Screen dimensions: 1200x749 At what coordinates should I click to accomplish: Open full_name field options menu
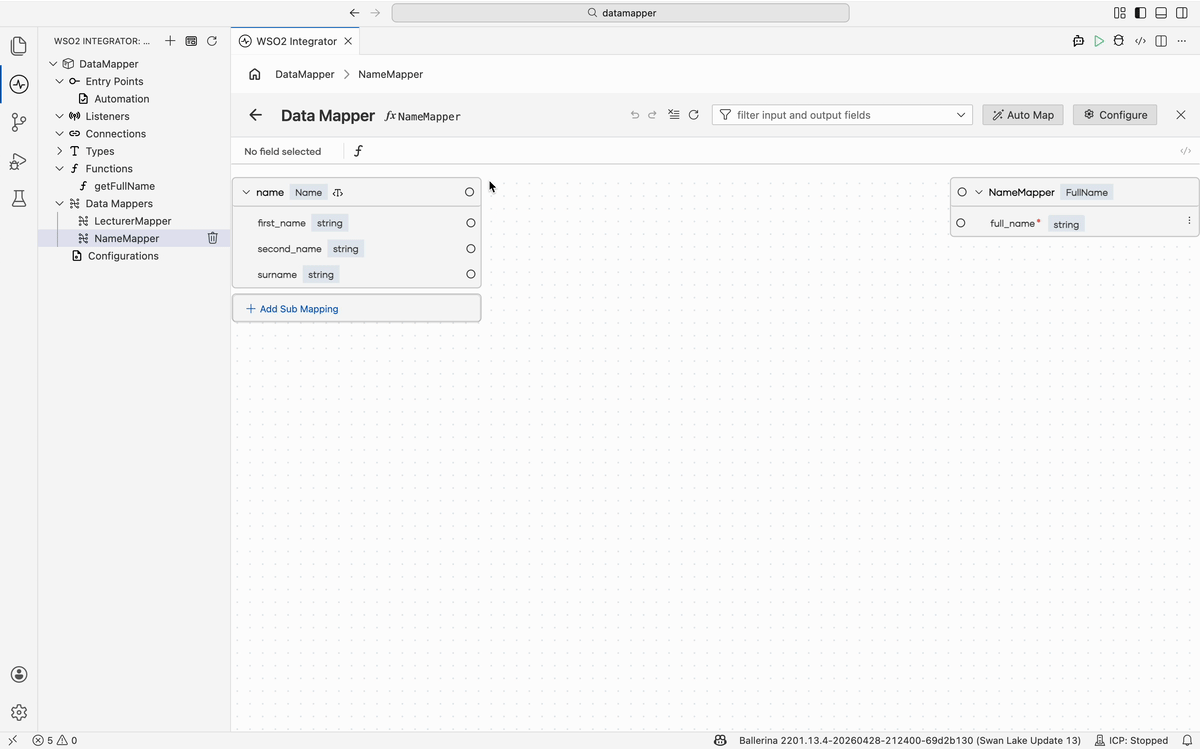pyautogui.click(x=1189, y=220)
